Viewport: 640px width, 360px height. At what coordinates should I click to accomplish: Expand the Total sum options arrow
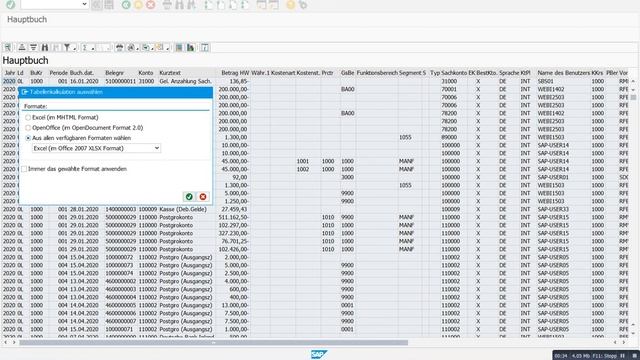pos(93,49)
